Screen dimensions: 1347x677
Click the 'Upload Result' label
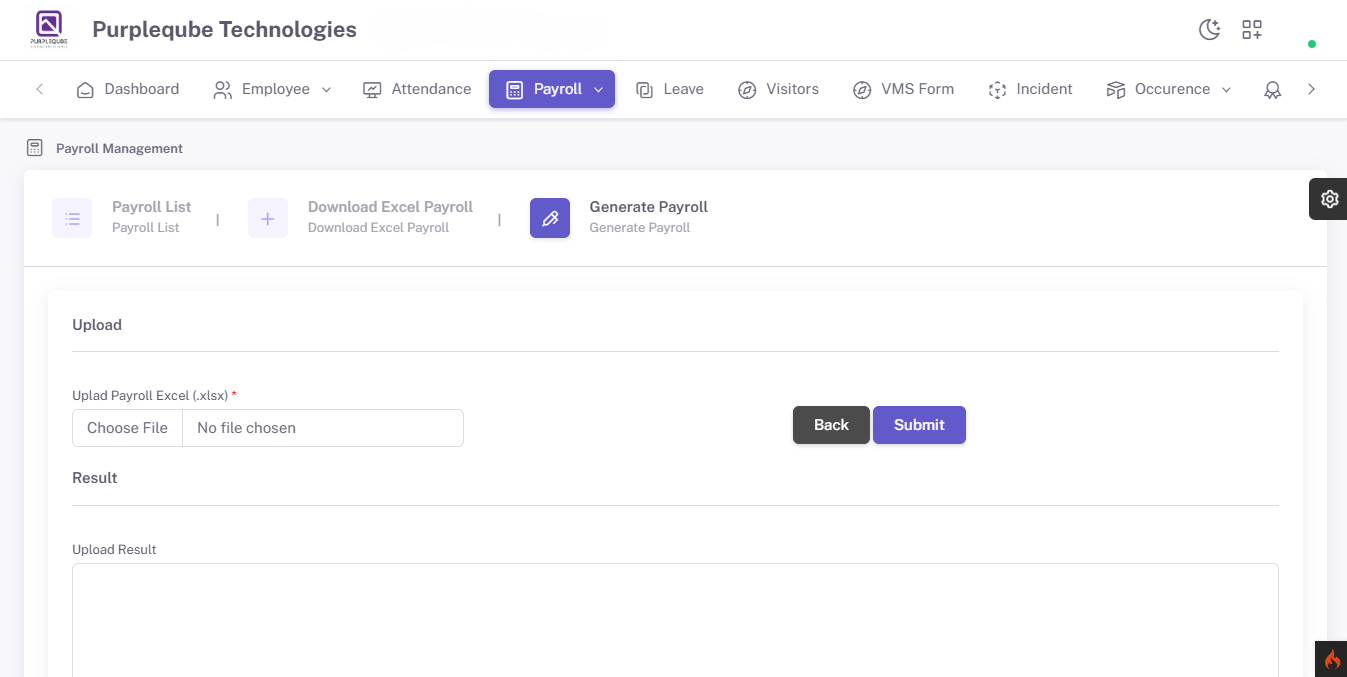click(x=114, y=550)
